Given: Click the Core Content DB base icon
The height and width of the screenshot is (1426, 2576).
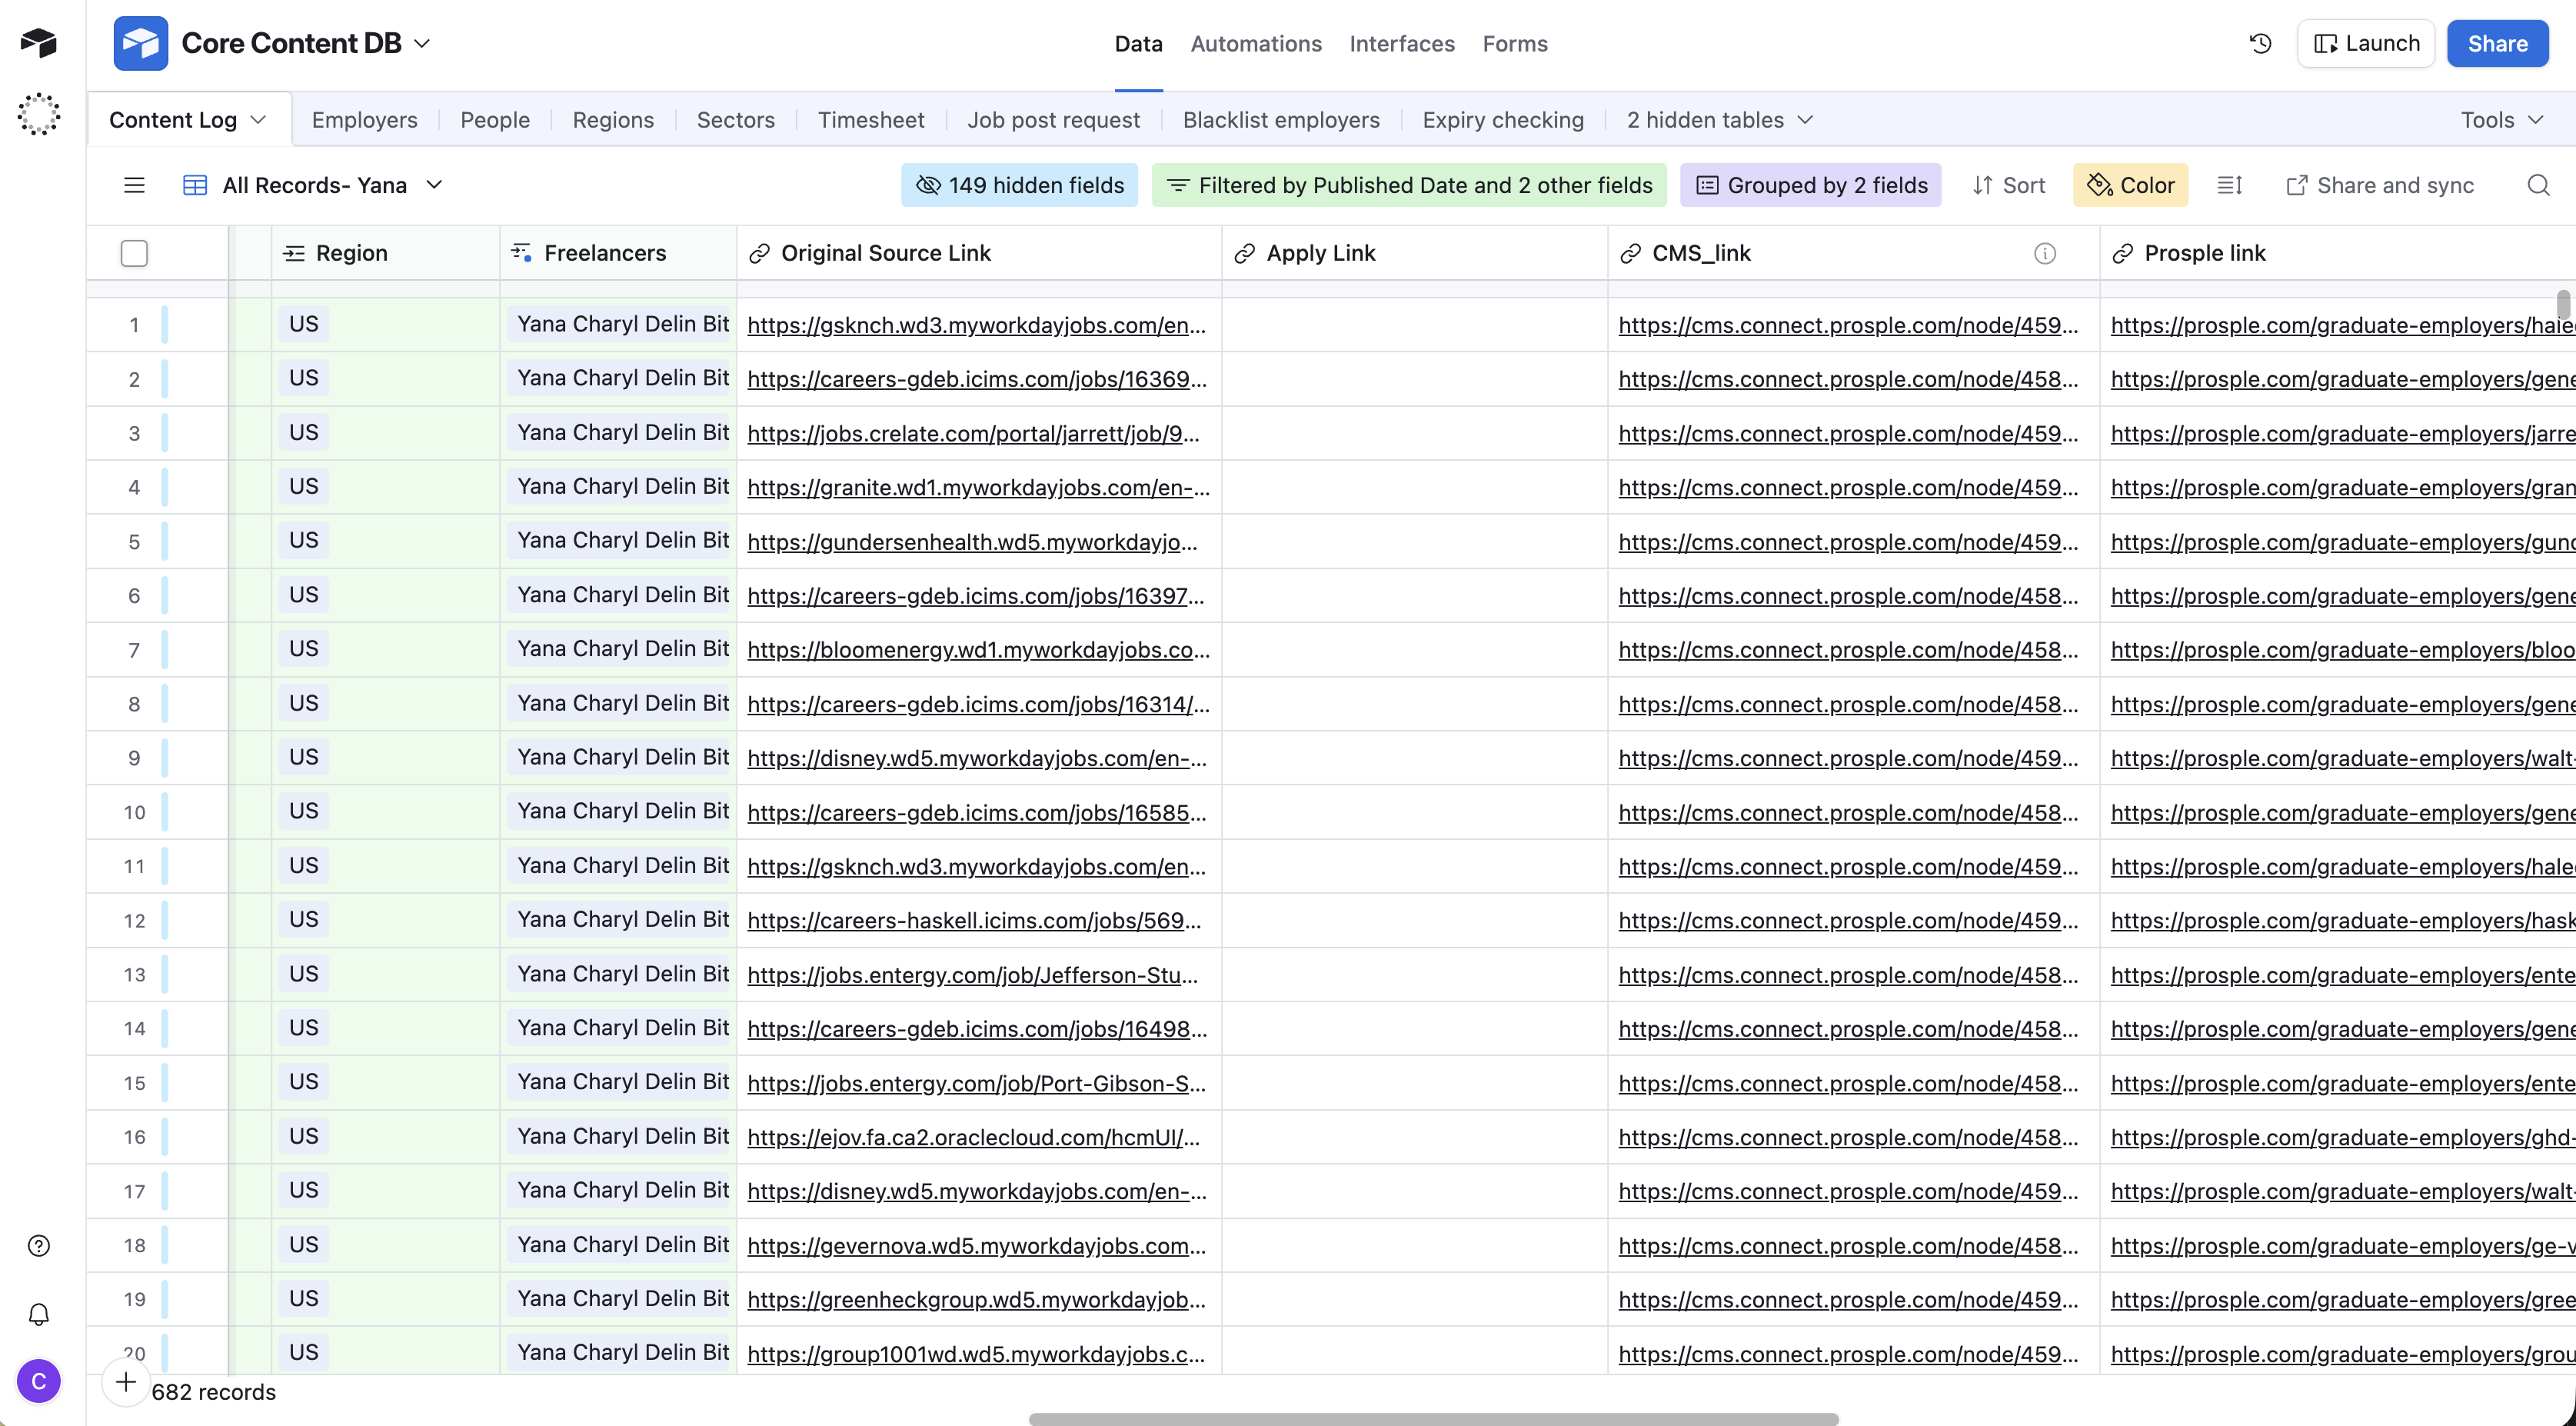Looking at the screenshot, I should [x=140, y=43].
